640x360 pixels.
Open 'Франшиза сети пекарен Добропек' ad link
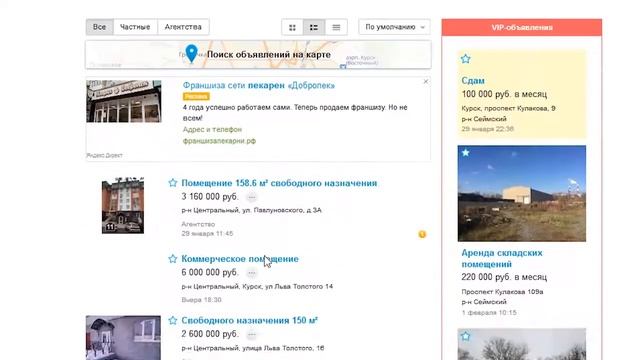[259, 85]
